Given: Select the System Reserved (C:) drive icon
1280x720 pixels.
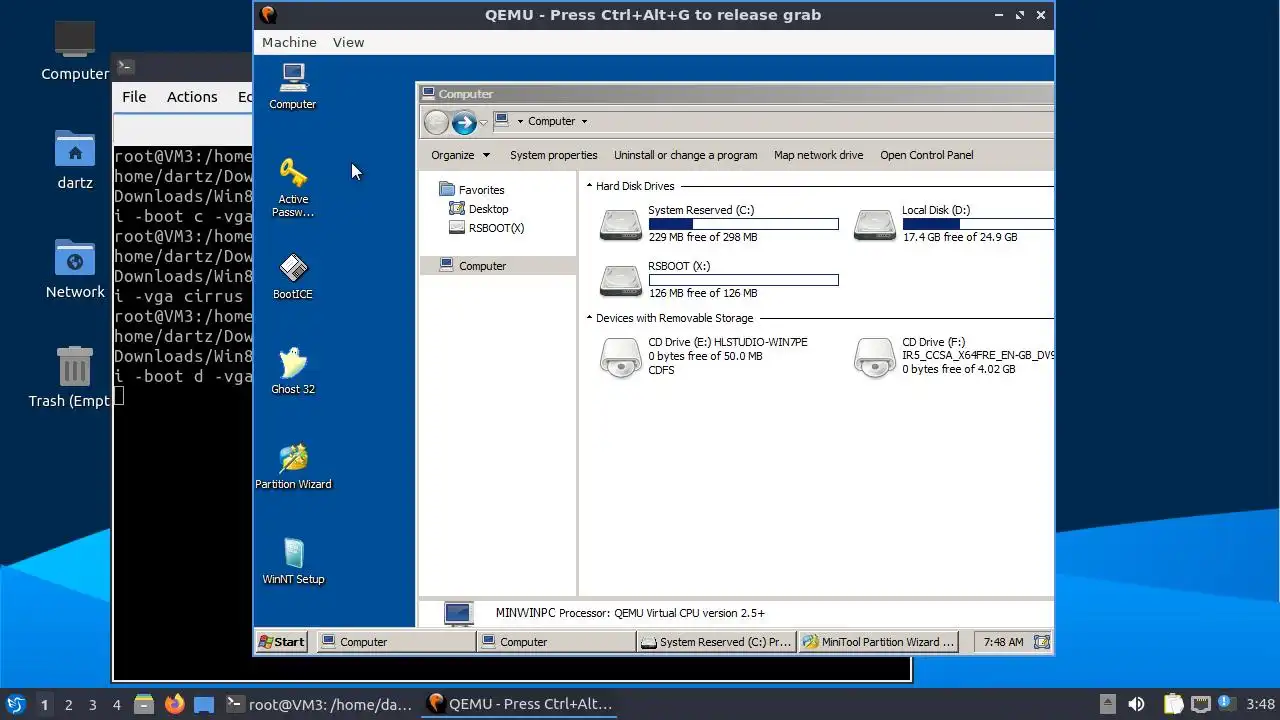Looking at the screenshot, I should [x=620, y=224].
